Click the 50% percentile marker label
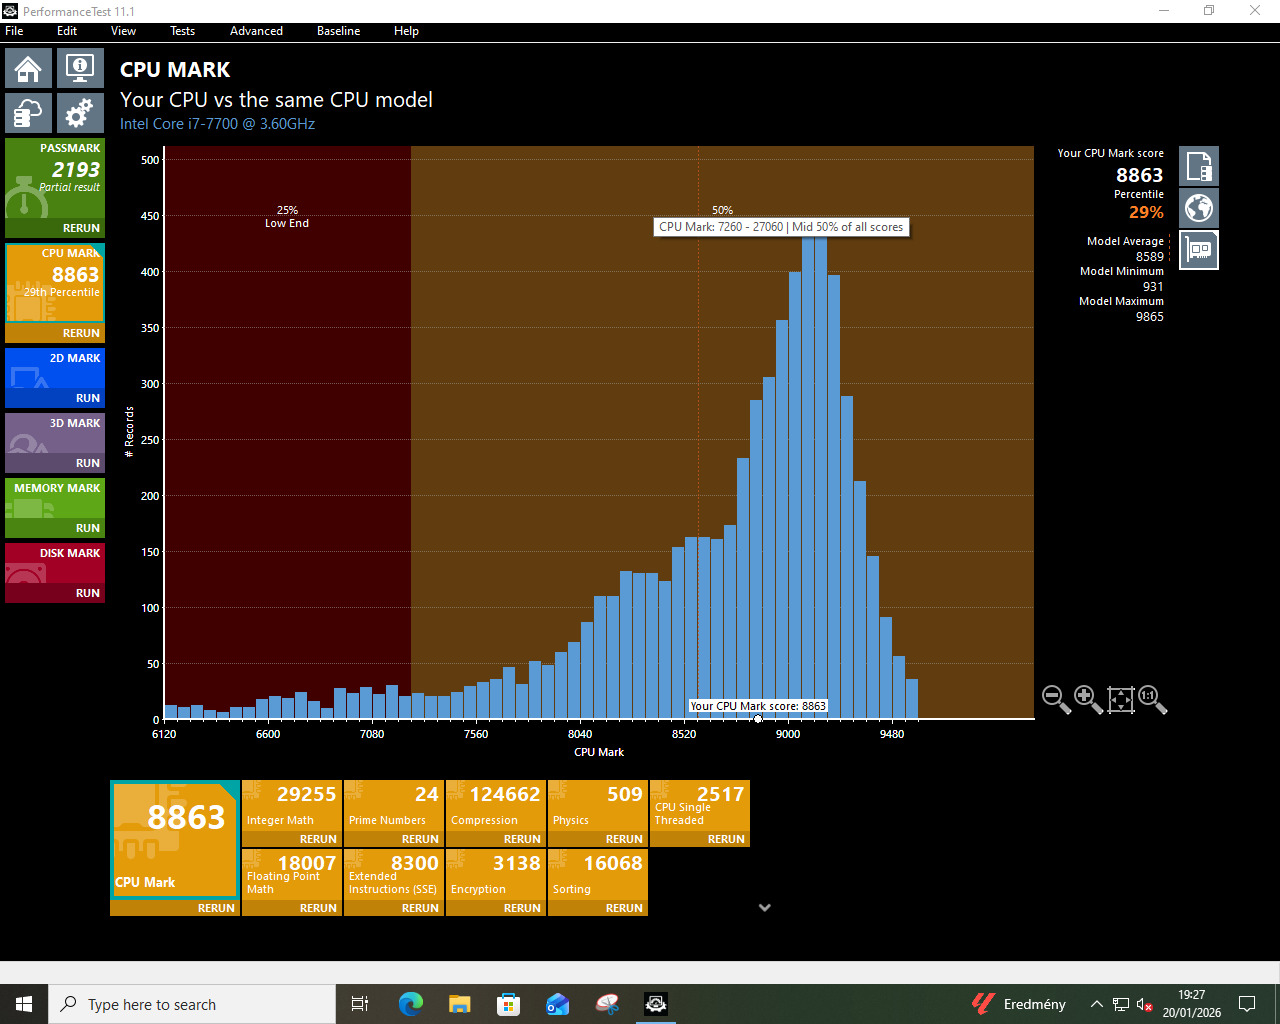 click(x=722, y=210)
